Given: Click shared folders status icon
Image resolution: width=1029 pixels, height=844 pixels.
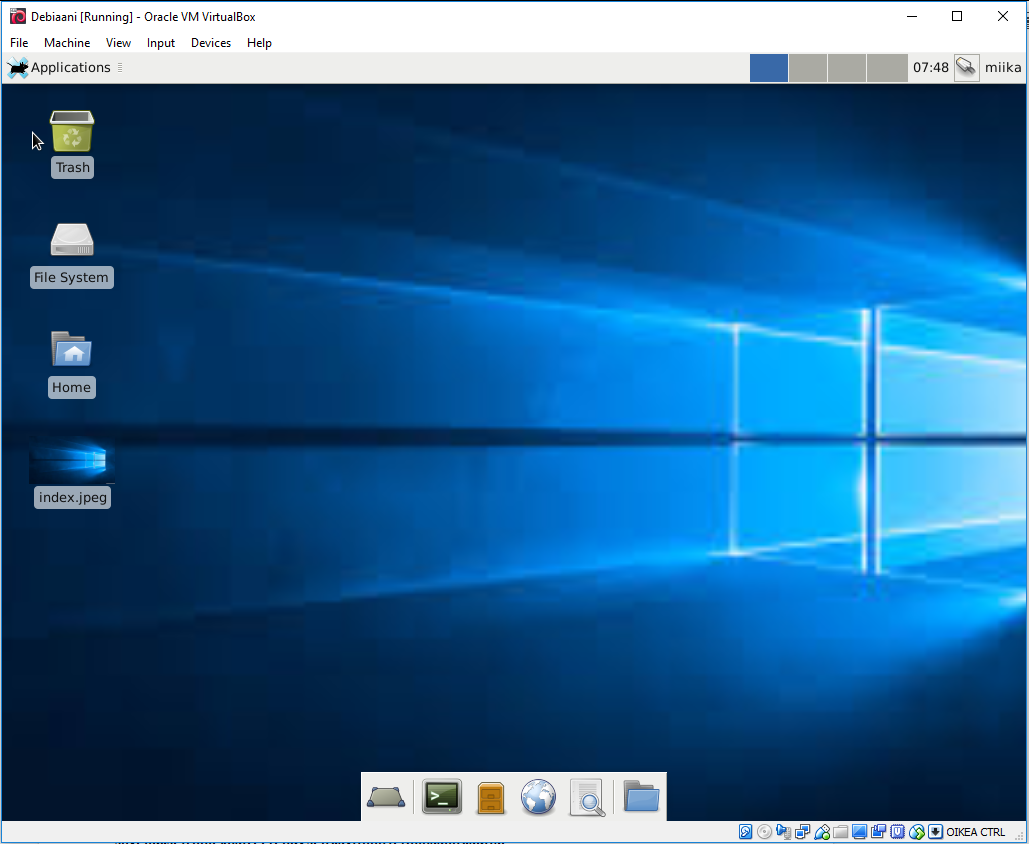Looking at the screenshot, I should coord(840,832).
